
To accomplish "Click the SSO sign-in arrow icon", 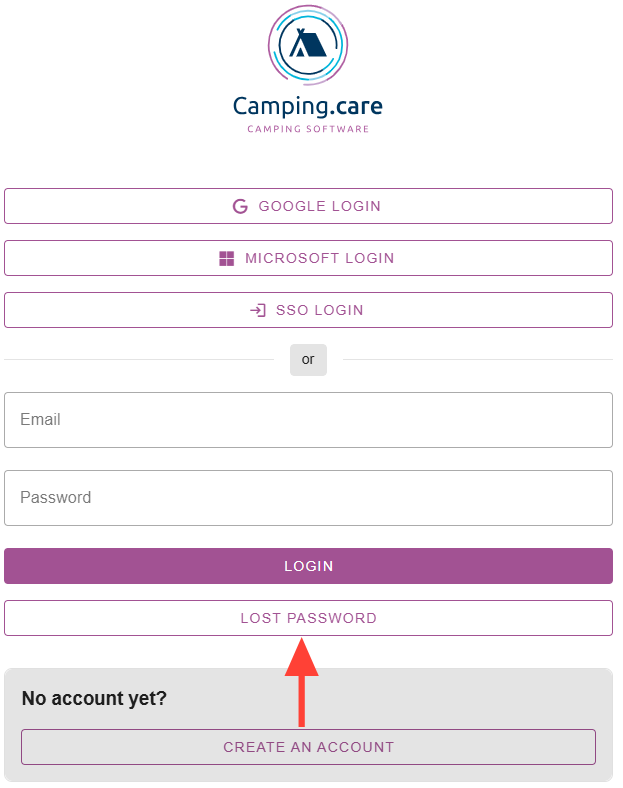I will click(258, 311).
